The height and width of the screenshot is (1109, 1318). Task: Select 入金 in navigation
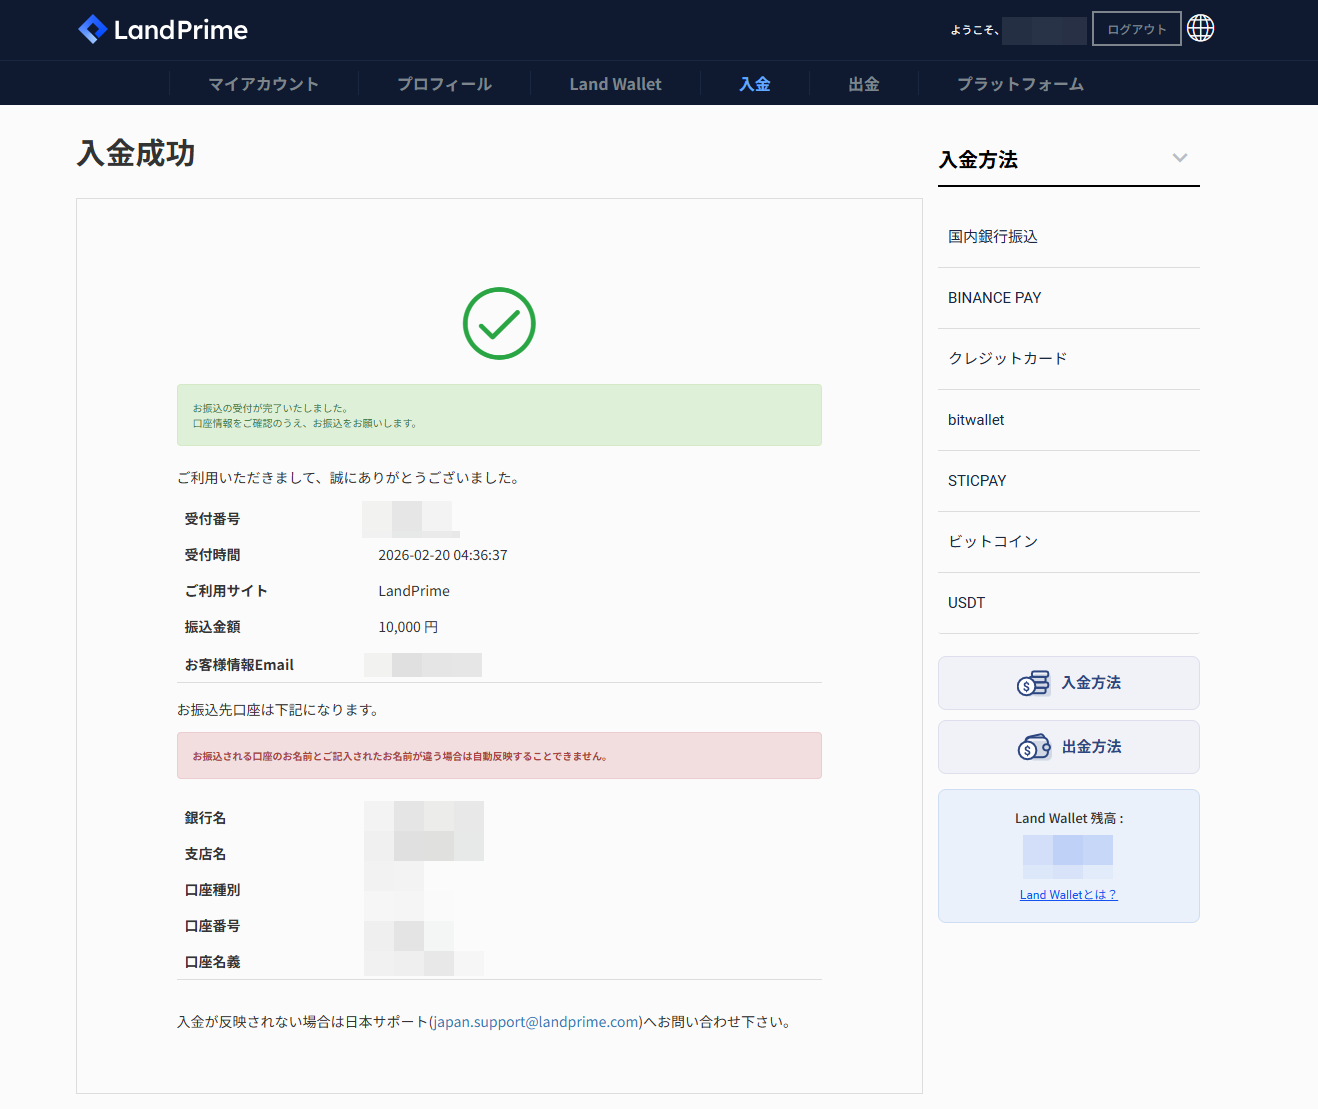[755, 84]
